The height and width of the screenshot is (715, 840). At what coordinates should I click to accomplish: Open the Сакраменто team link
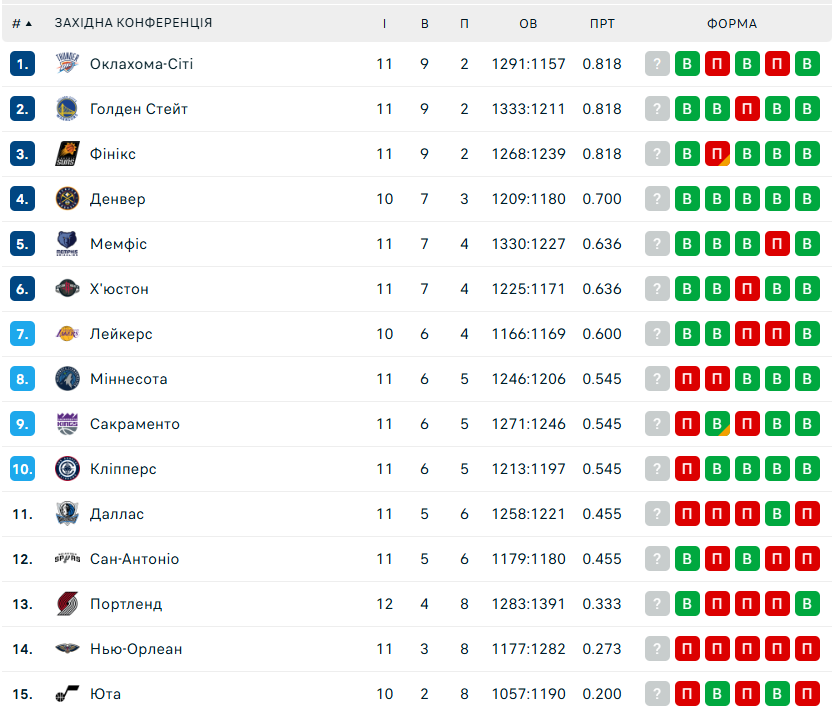point(135,424)
